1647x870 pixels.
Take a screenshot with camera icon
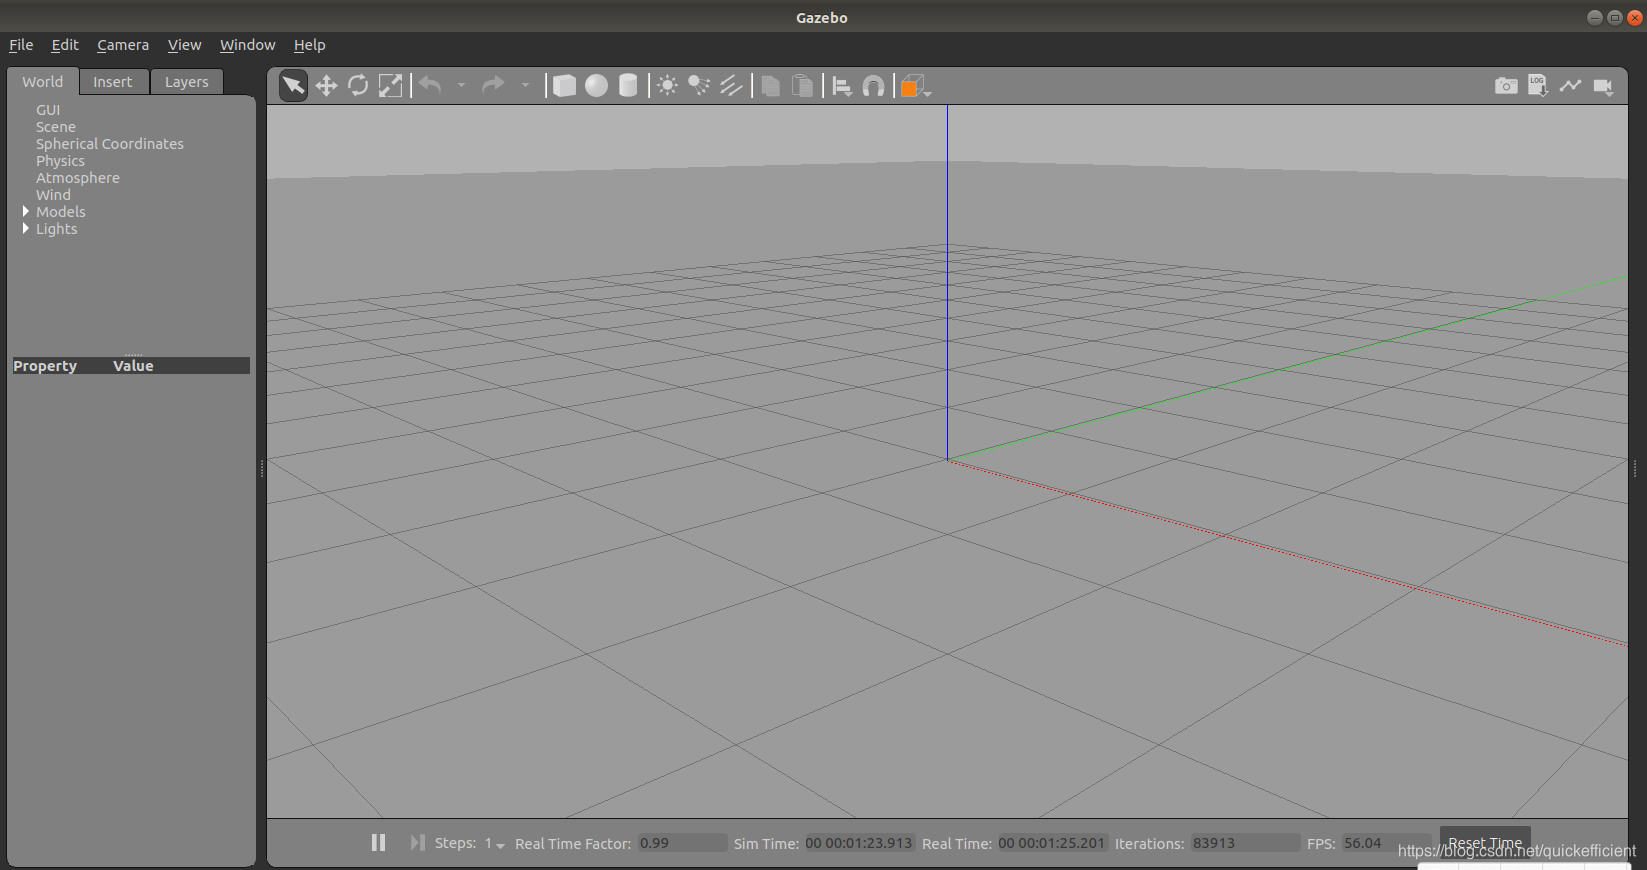coord(1506,86)
